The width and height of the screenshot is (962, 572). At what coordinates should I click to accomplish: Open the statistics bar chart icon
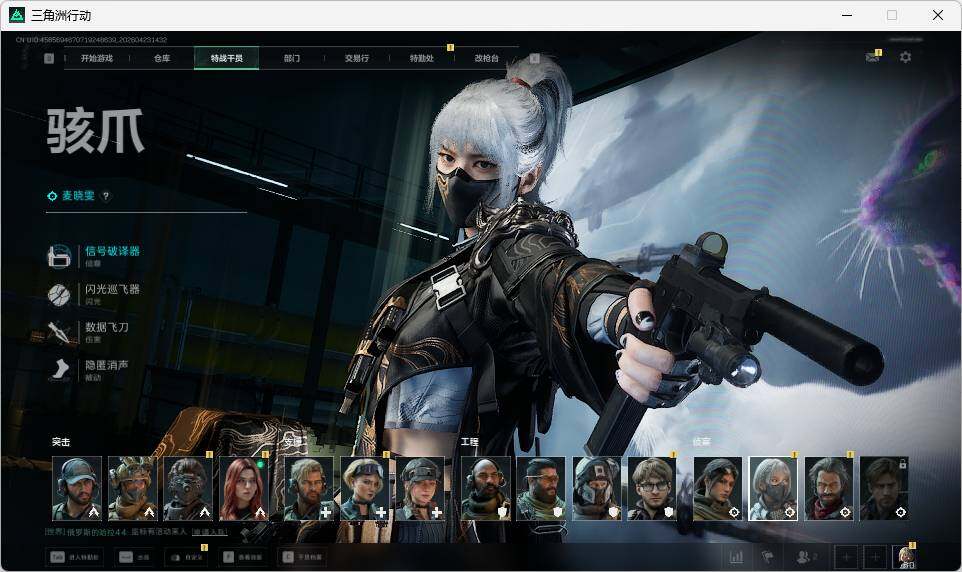pyautogui.click(x=737, y=556)
